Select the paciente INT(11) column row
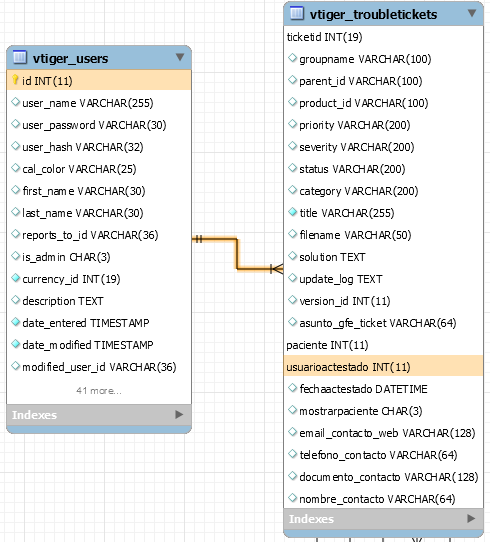 (x=383, y=345)
